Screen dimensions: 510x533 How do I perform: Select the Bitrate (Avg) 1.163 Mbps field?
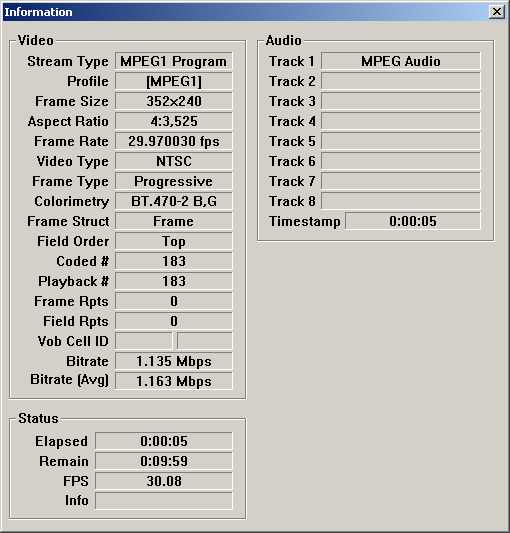pos(174,381)
